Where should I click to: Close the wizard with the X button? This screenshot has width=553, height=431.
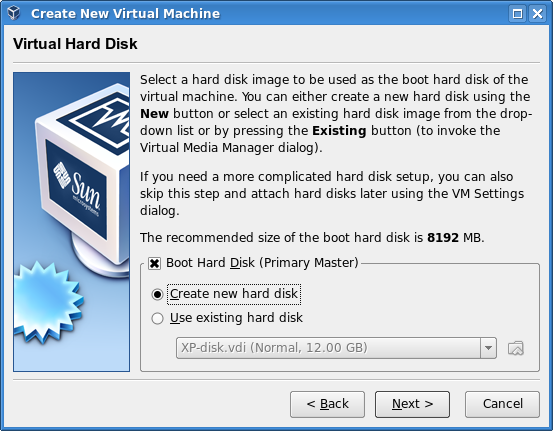coord(537,14)
